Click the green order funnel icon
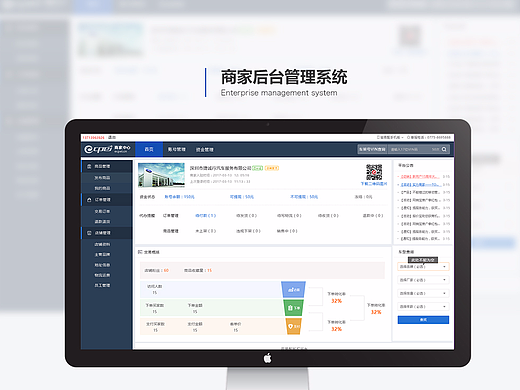This screenshot has height=390, width=520. pyautogui.click(x=293, y=308)
